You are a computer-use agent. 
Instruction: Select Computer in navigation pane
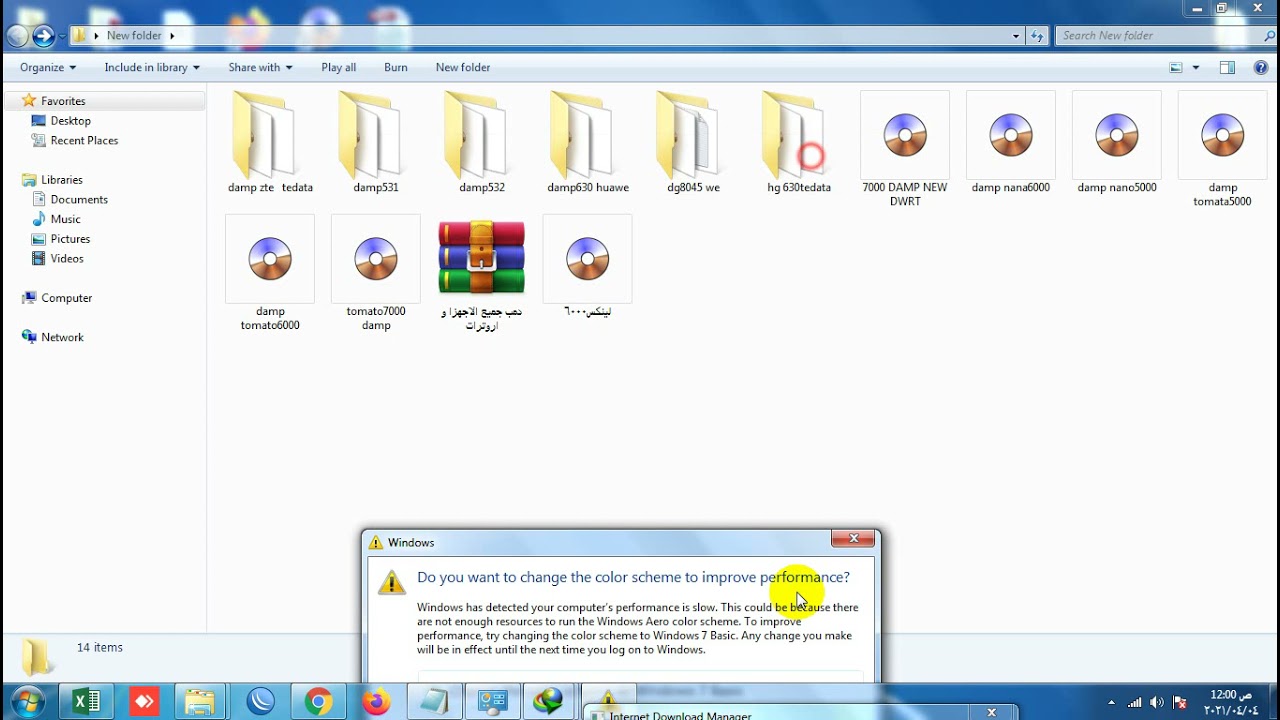pyautogui.click(x=66, y=298)
